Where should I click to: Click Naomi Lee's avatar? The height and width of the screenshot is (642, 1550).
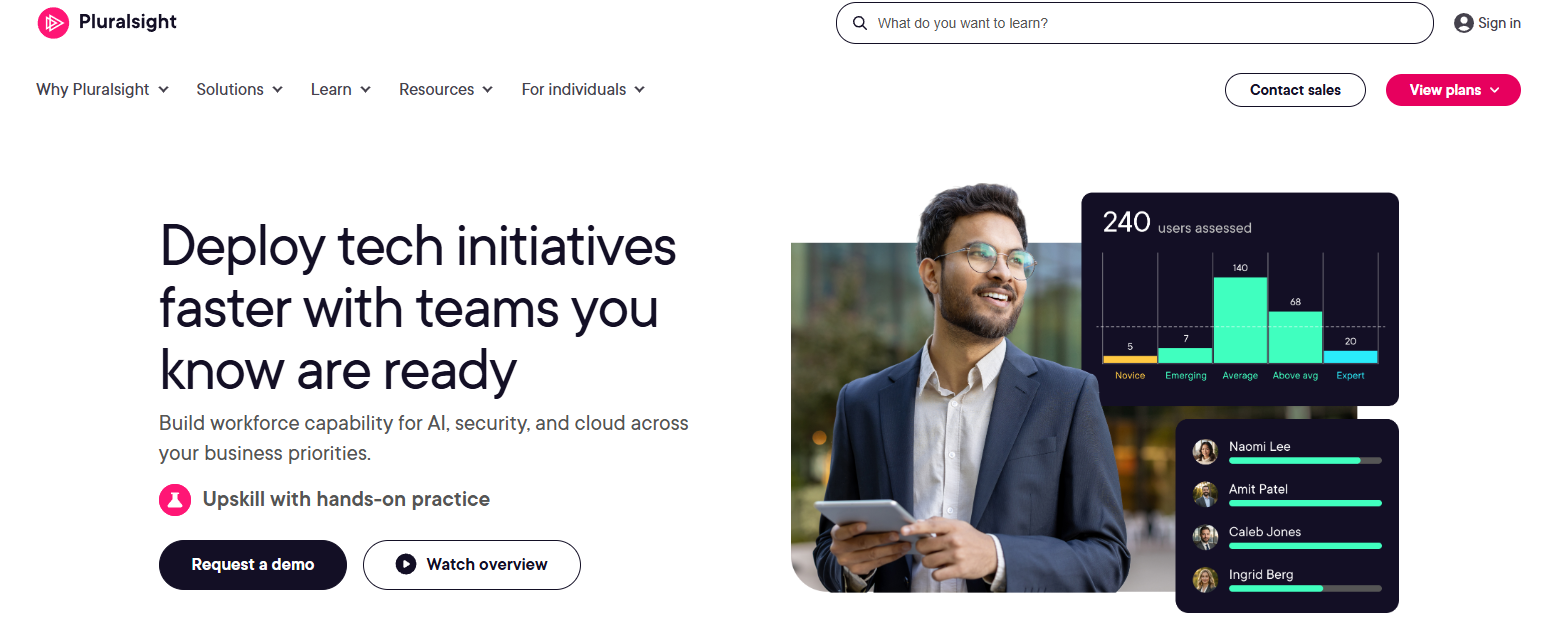coord(1206,452)
